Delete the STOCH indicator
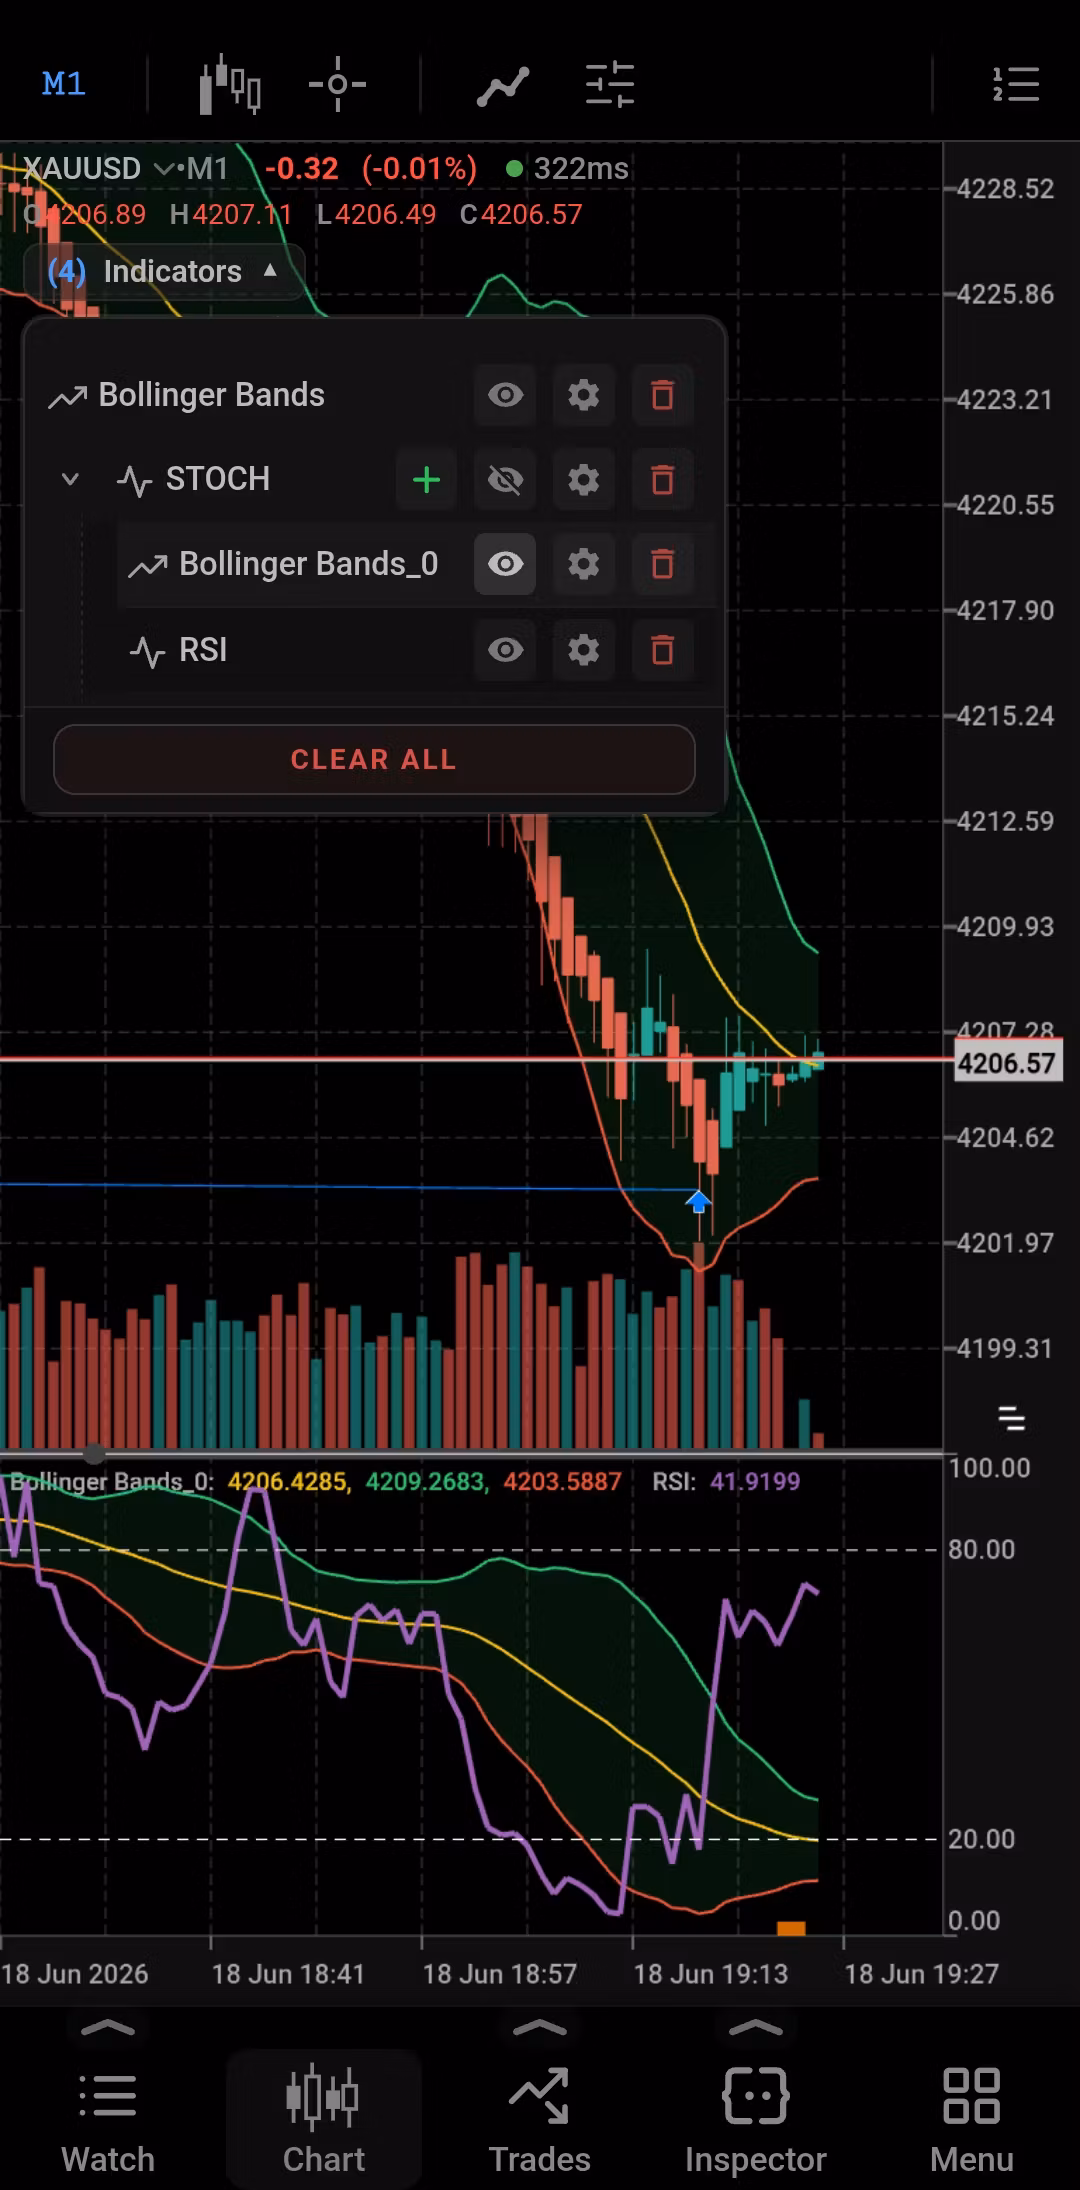Screen dimensions: 1080x2190 tap(663, 480)
